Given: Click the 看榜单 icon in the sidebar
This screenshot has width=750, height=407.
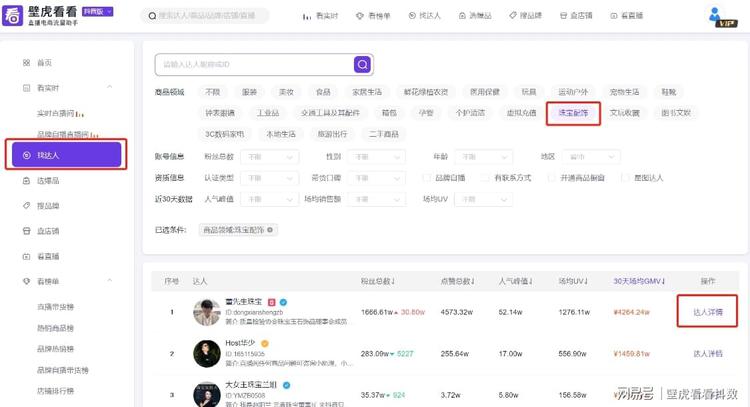Looking at the screenshot, I should pyautogui.click(x=26, y=281).
